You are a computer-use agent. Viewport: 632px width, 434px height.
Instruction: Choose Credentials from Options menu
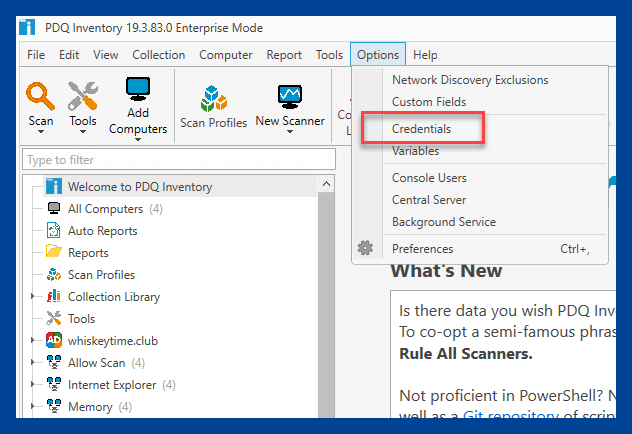click(x=421, y=129)
